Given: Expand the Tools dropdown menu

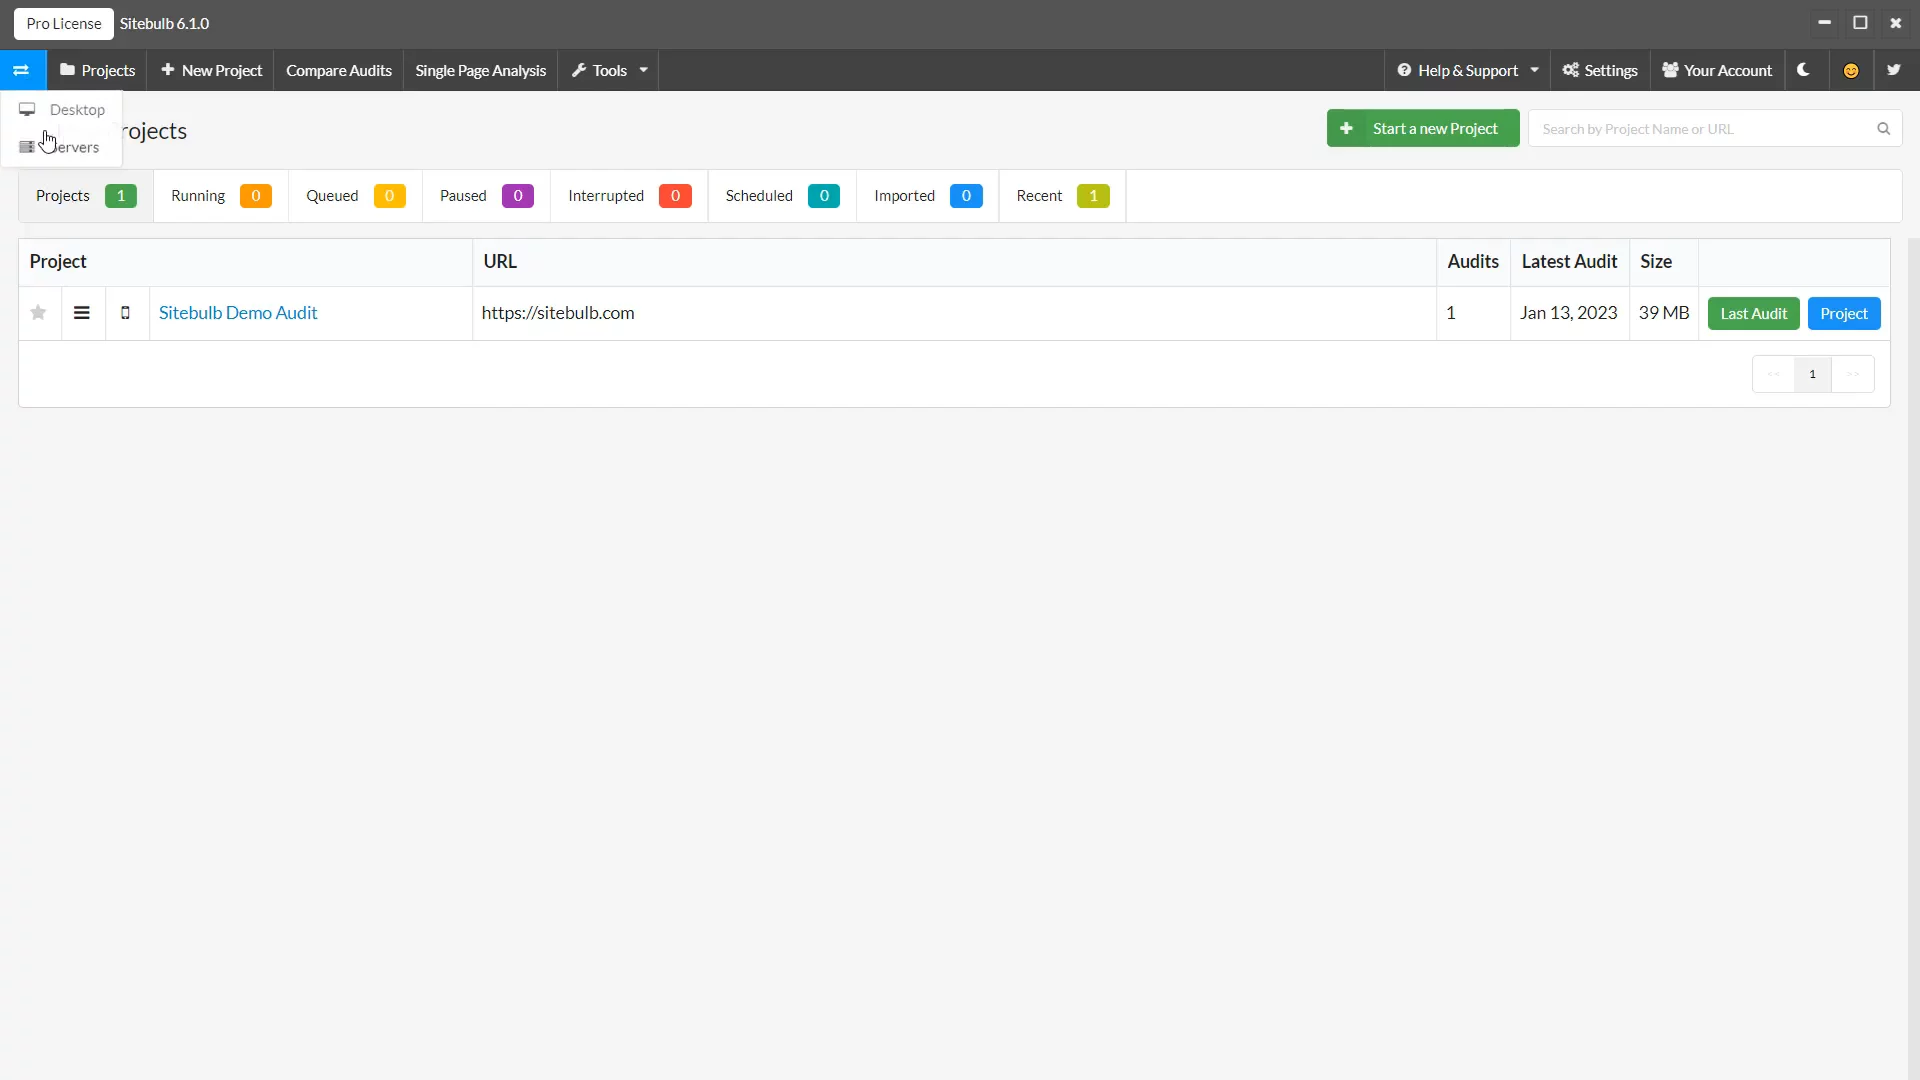Looking at the screenshot, I should click(x=609, y=70).
